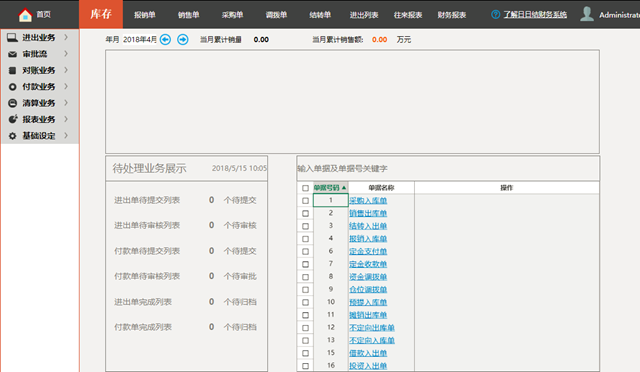Click the 付款单待提交列表 entry
The image size is (640, 372).
coord(147,251)
